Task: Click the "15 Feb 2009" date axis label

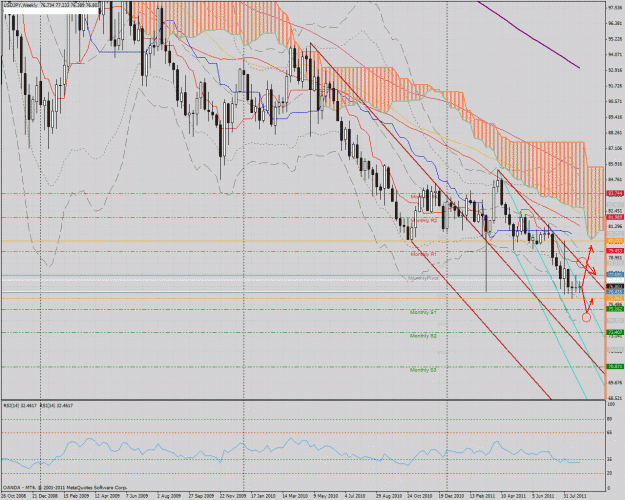Action: tap(76, 496)
